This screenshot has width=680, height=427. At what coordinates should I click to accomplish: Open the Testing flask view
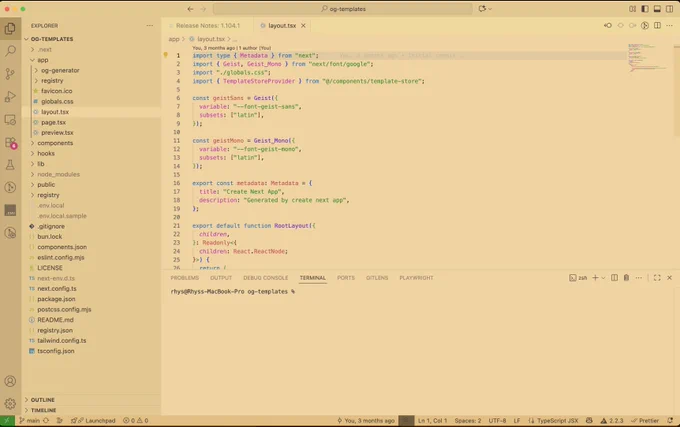click(x=10, y=165)
